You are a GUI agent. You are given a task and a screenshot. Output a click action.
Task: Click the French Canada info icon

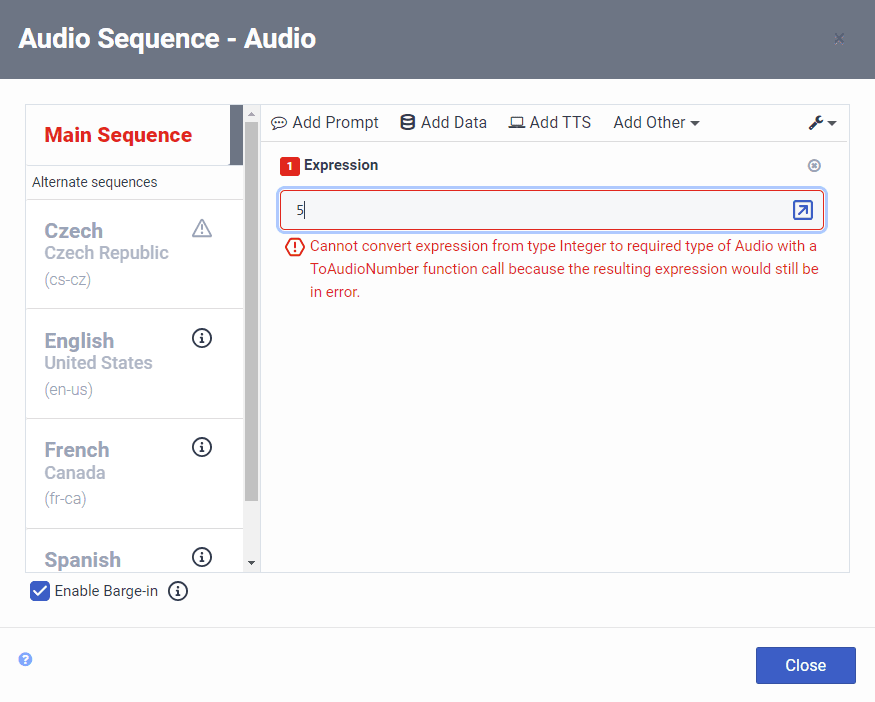[x=202, y=447]
